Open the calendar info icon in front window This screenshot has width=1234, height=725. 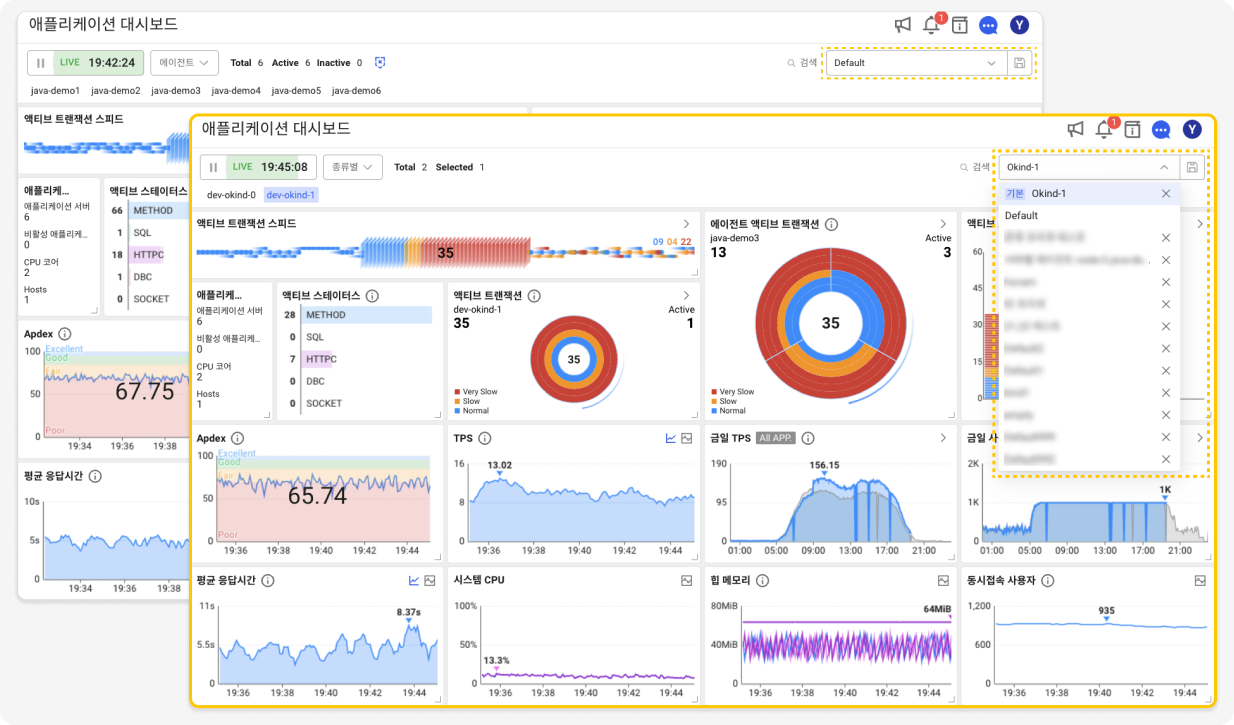[1132, 129]
